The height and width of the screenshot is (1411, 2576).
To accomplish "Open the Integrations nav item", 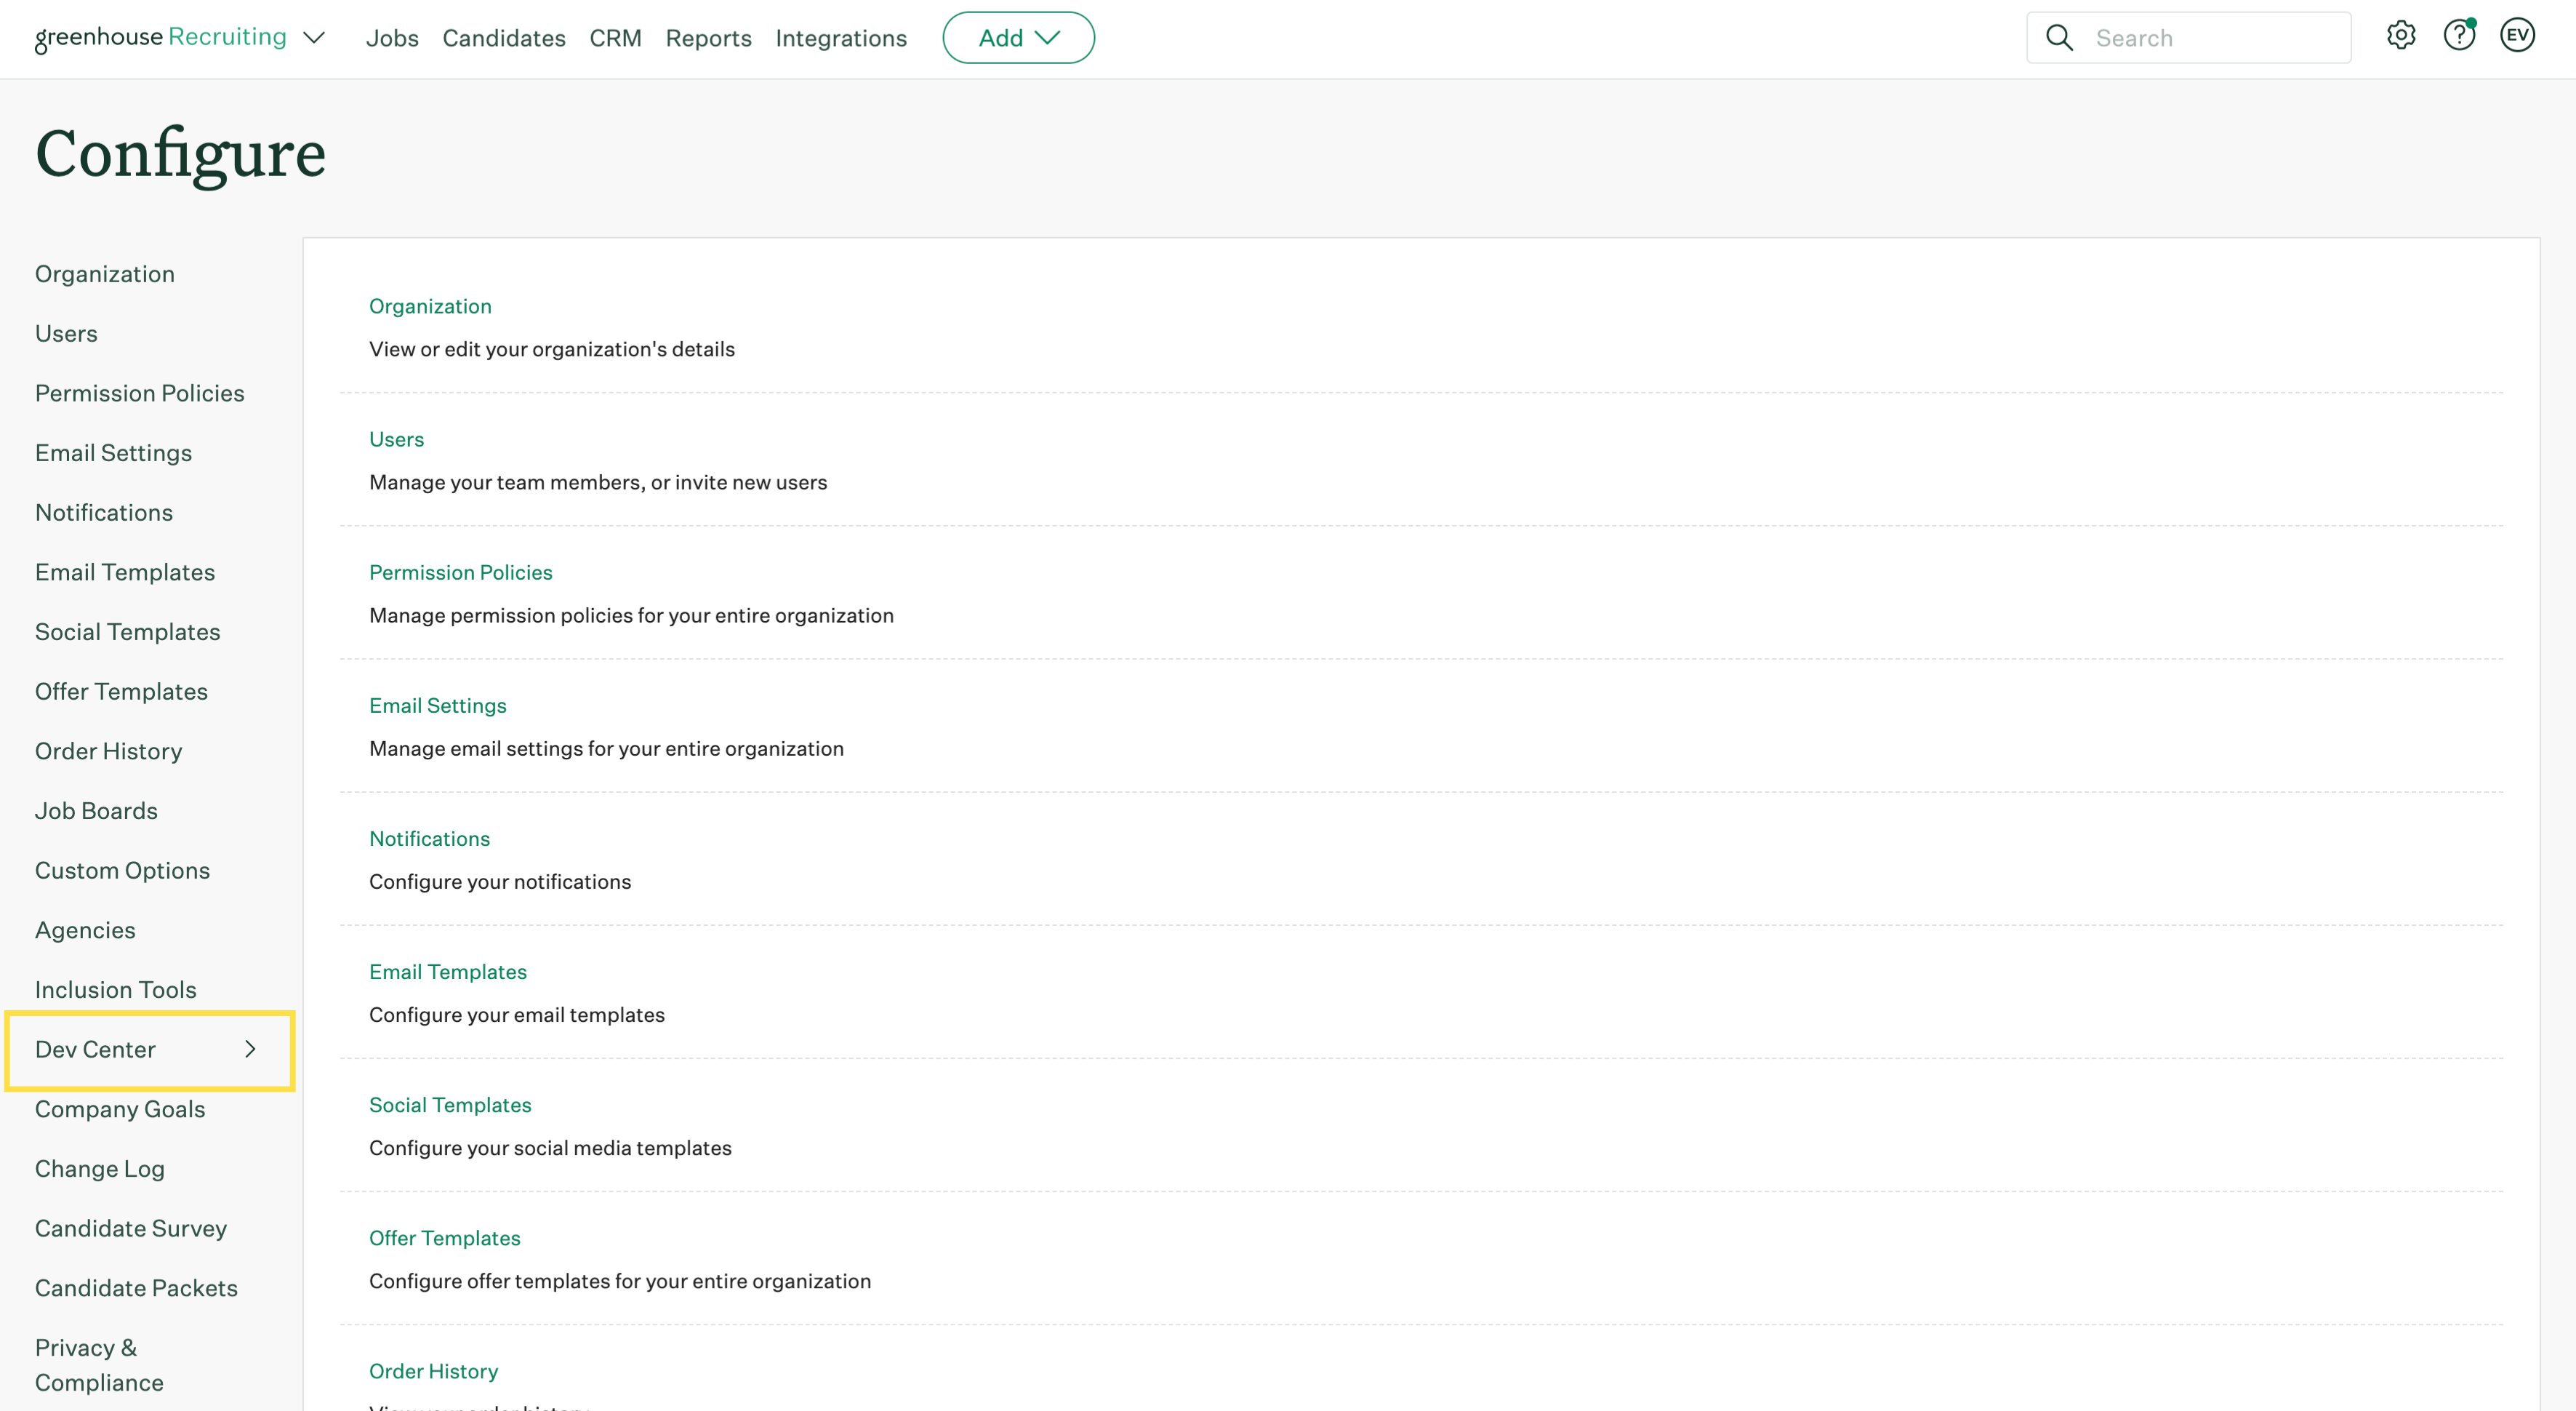I will tap(841, 38).
